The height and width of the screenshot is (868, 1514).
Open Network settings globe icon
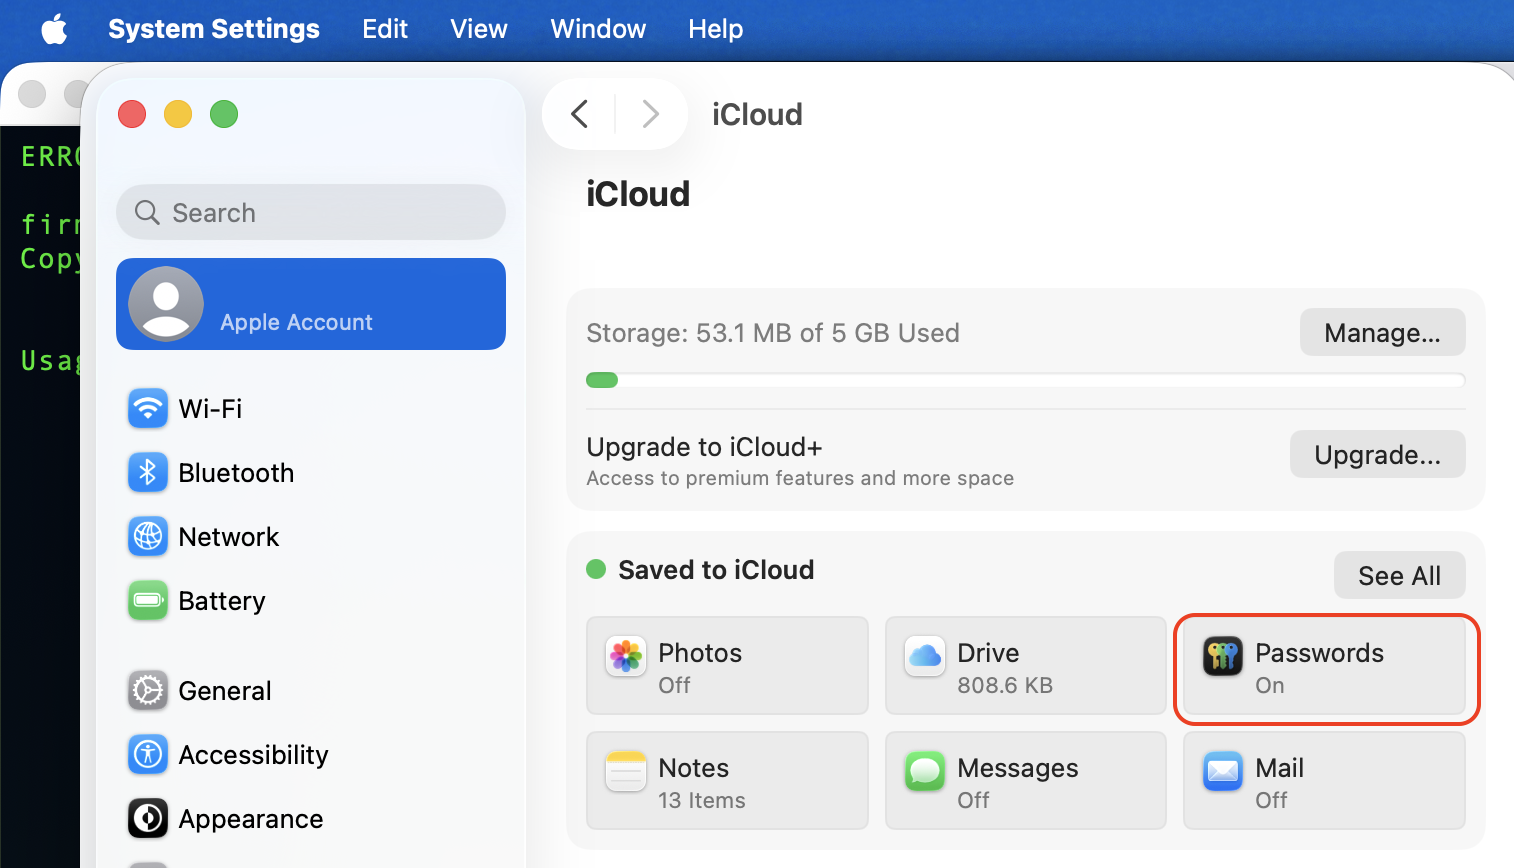(x=148, y=537)
